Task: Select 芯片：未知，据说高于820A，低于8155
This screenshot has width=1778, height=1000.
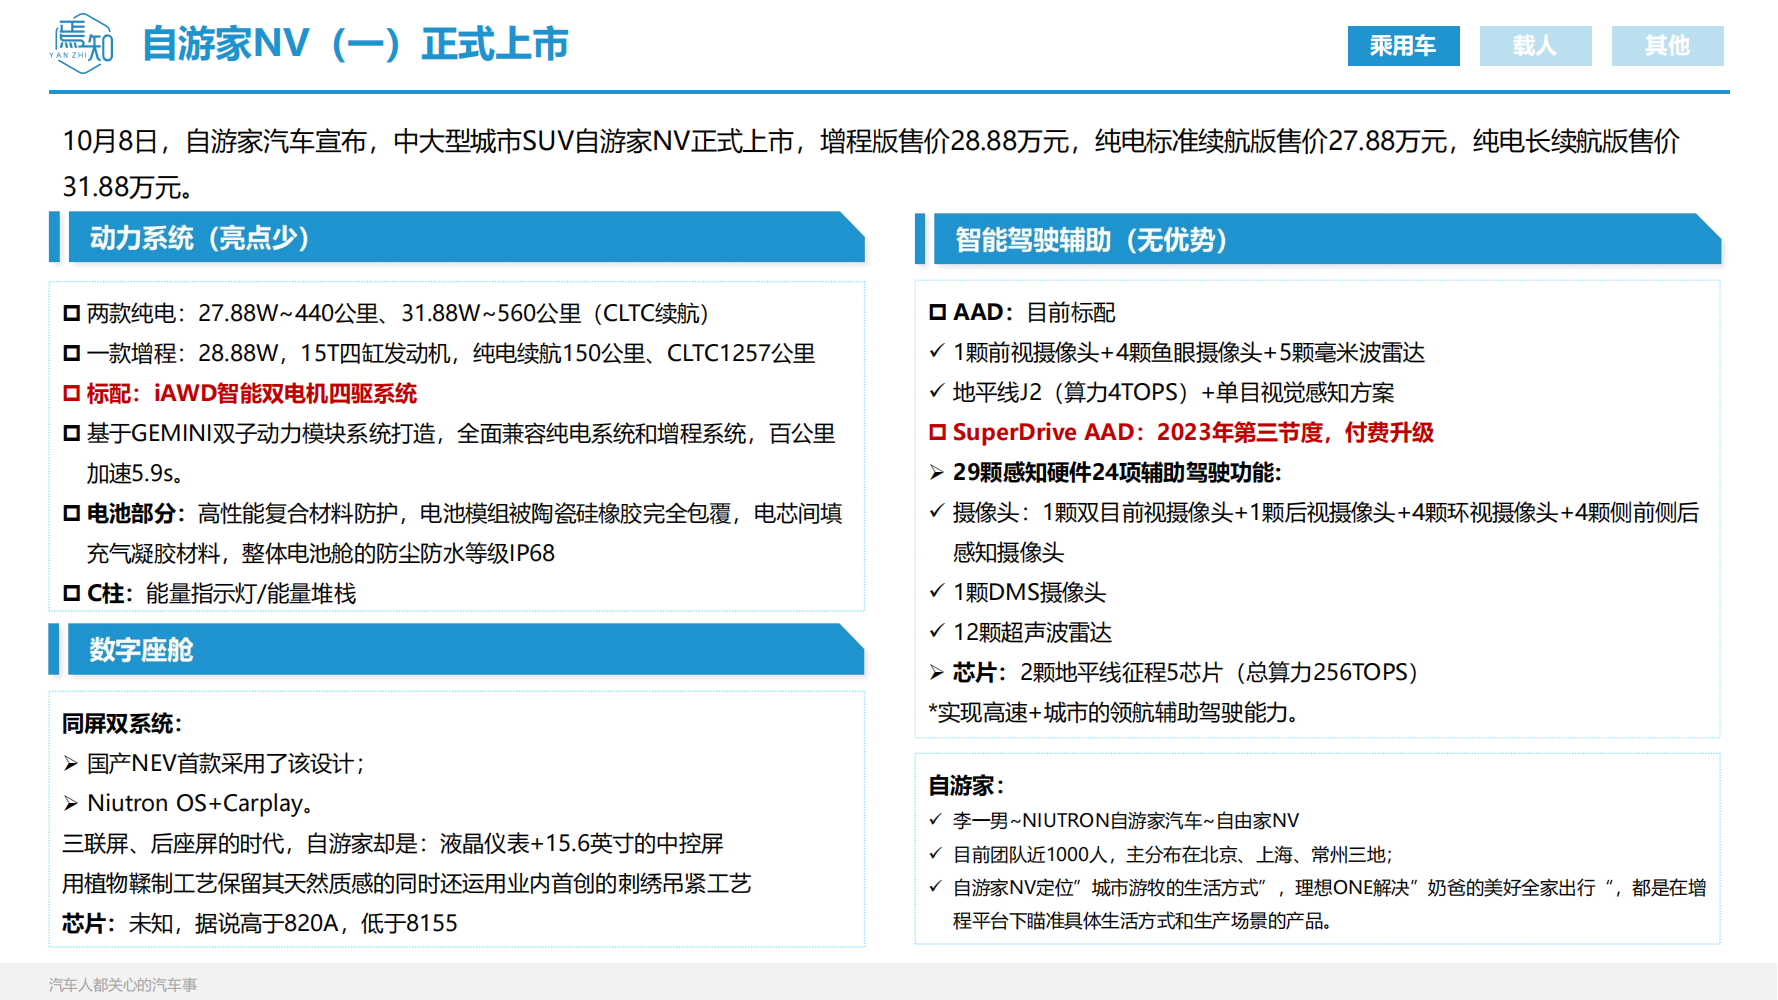Action: click(x=260, y=923)
